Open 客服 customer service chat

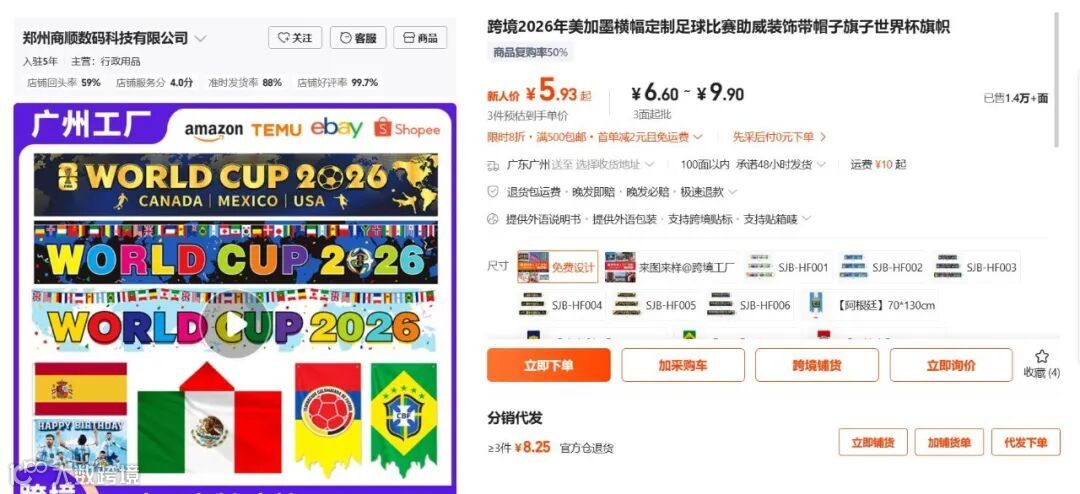tap(357, 38)
